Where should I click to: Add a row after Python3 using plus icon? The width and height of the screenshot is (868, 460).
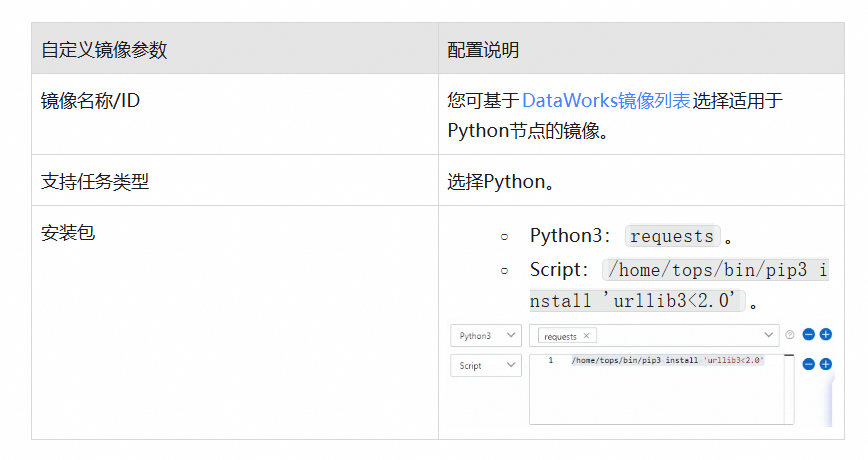pos(825,334)
